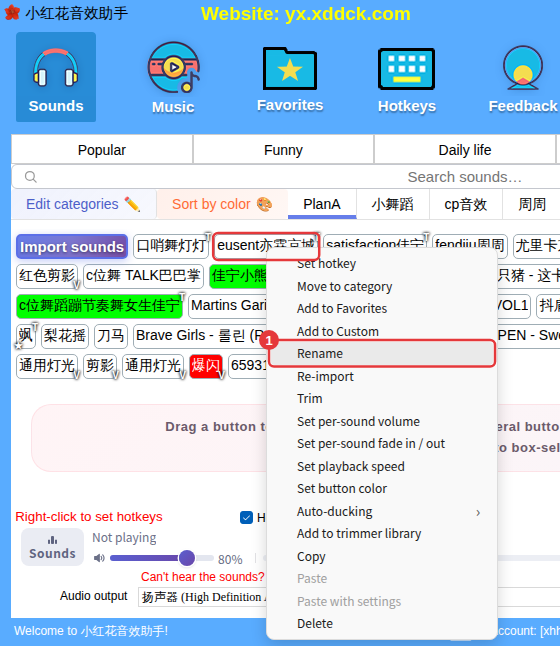Image resolution: width=560 pixels, height=646 pixels.
Task: Click the red flower app logo
Action: 12,13
